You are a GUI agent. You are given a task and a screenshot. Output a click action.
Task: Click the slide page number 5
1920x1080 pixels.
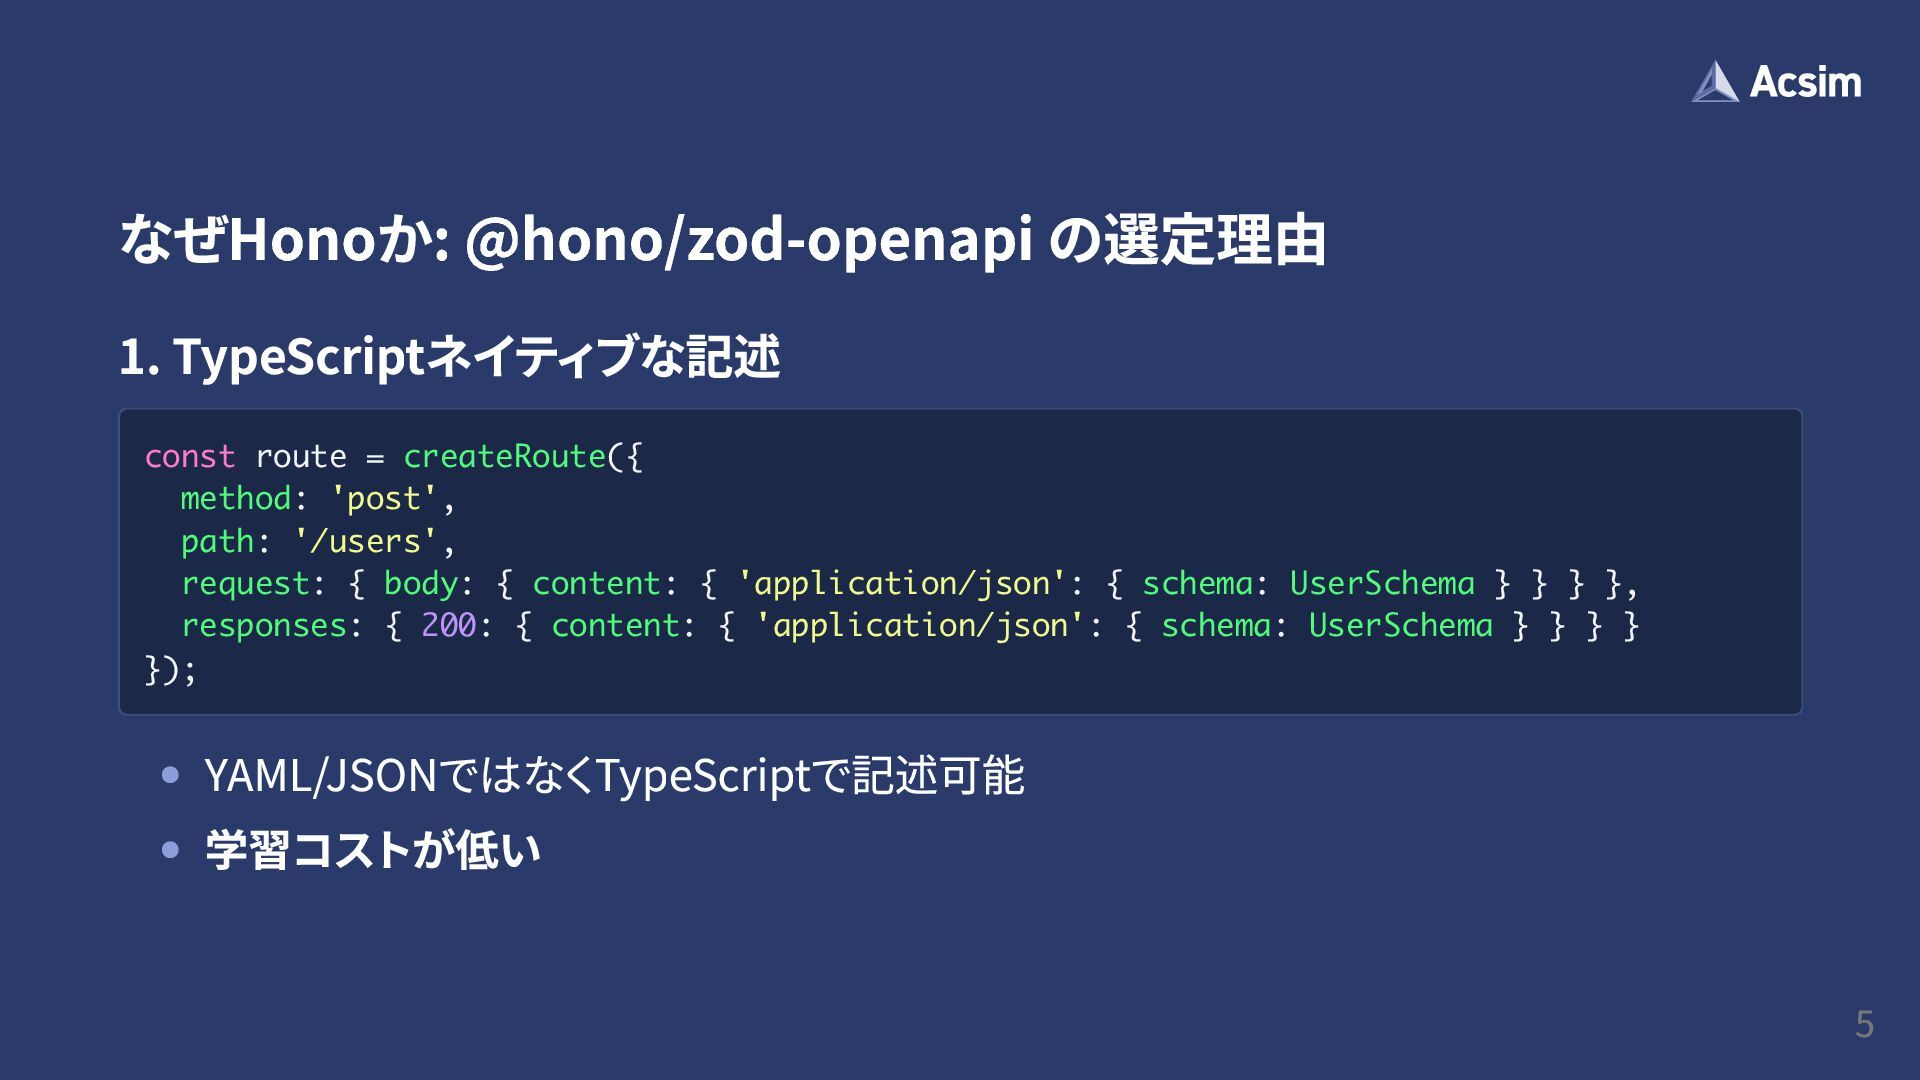pos(1864,1024)
